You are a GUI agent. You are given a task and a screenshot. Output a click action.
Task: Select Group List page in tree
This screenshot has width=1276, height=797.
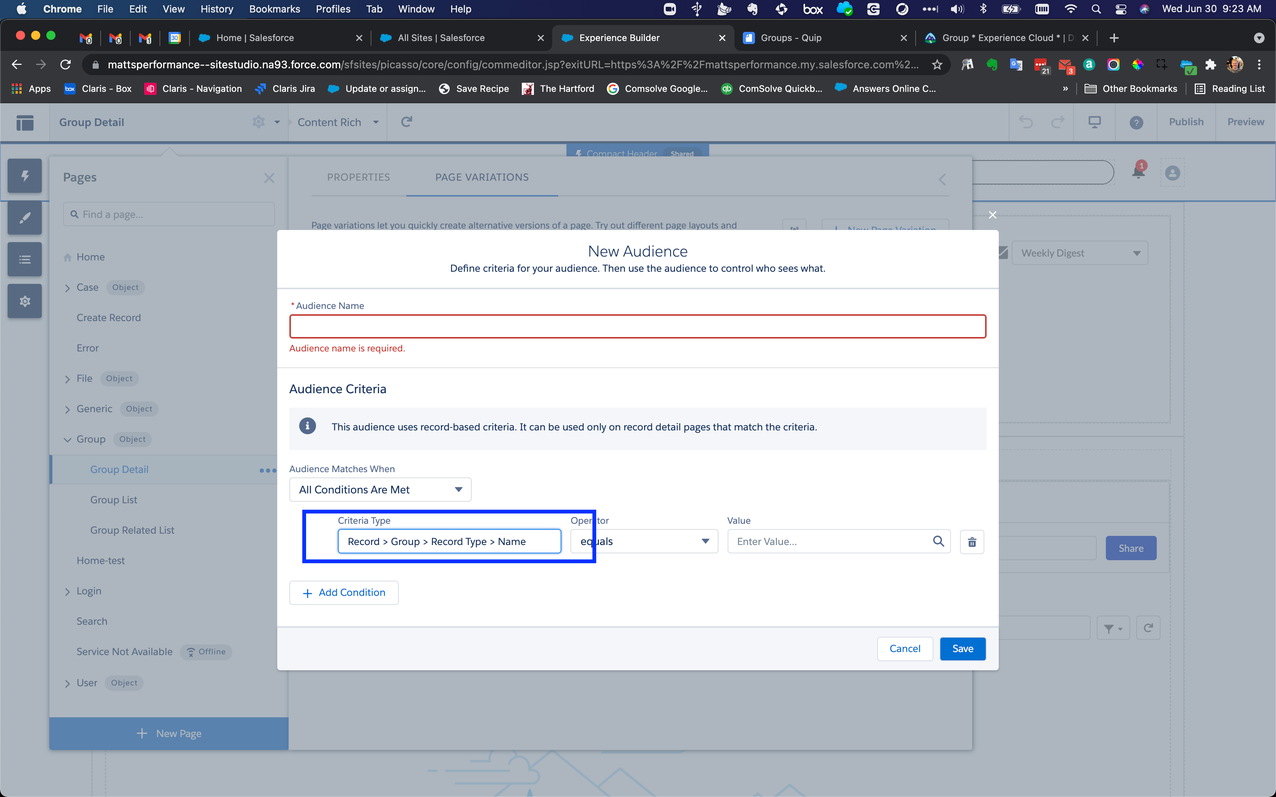coord(114,500)
